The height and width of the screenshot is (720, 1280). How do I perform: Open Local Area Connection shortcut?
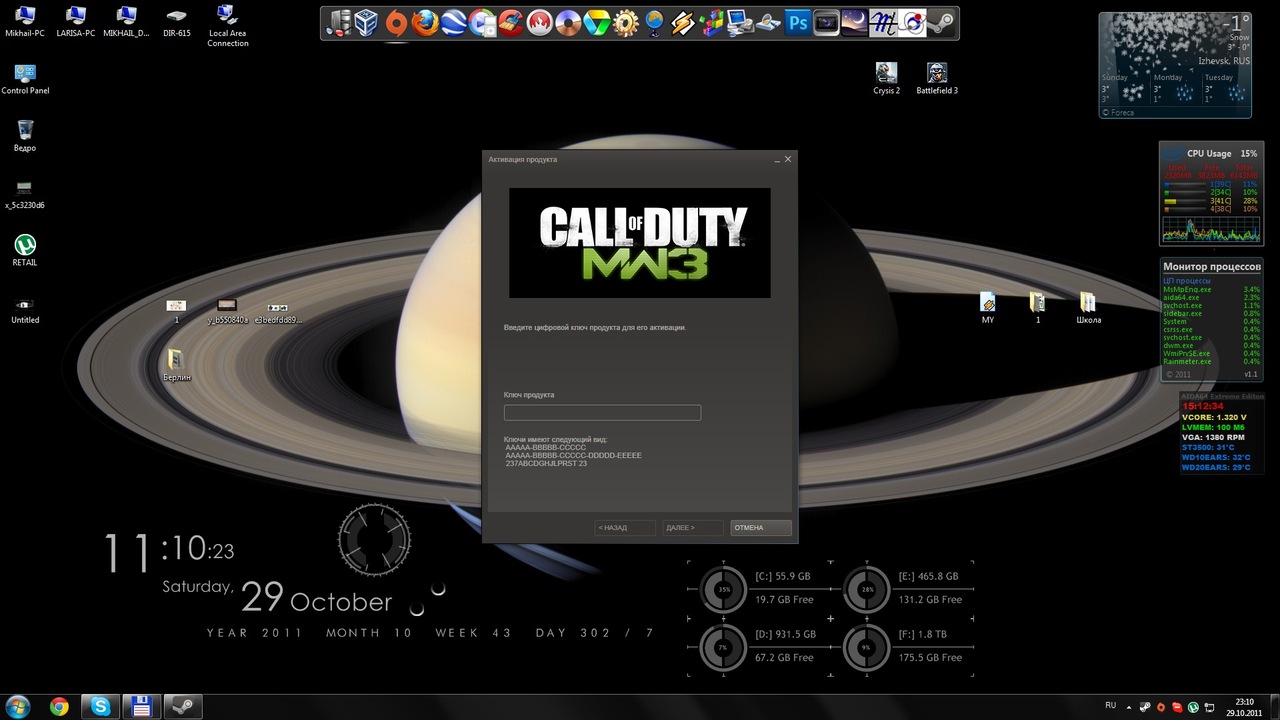tap(228, 25)
